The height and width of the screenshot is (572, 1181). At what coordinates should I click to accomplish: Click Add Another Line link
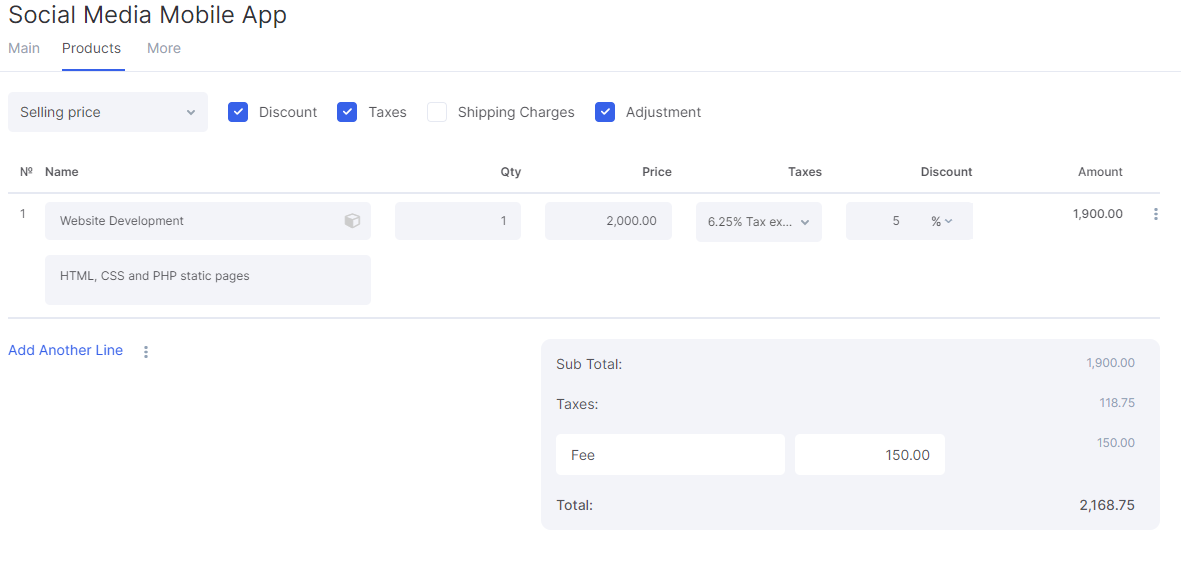pyautogui.click(x=66, y=350)
